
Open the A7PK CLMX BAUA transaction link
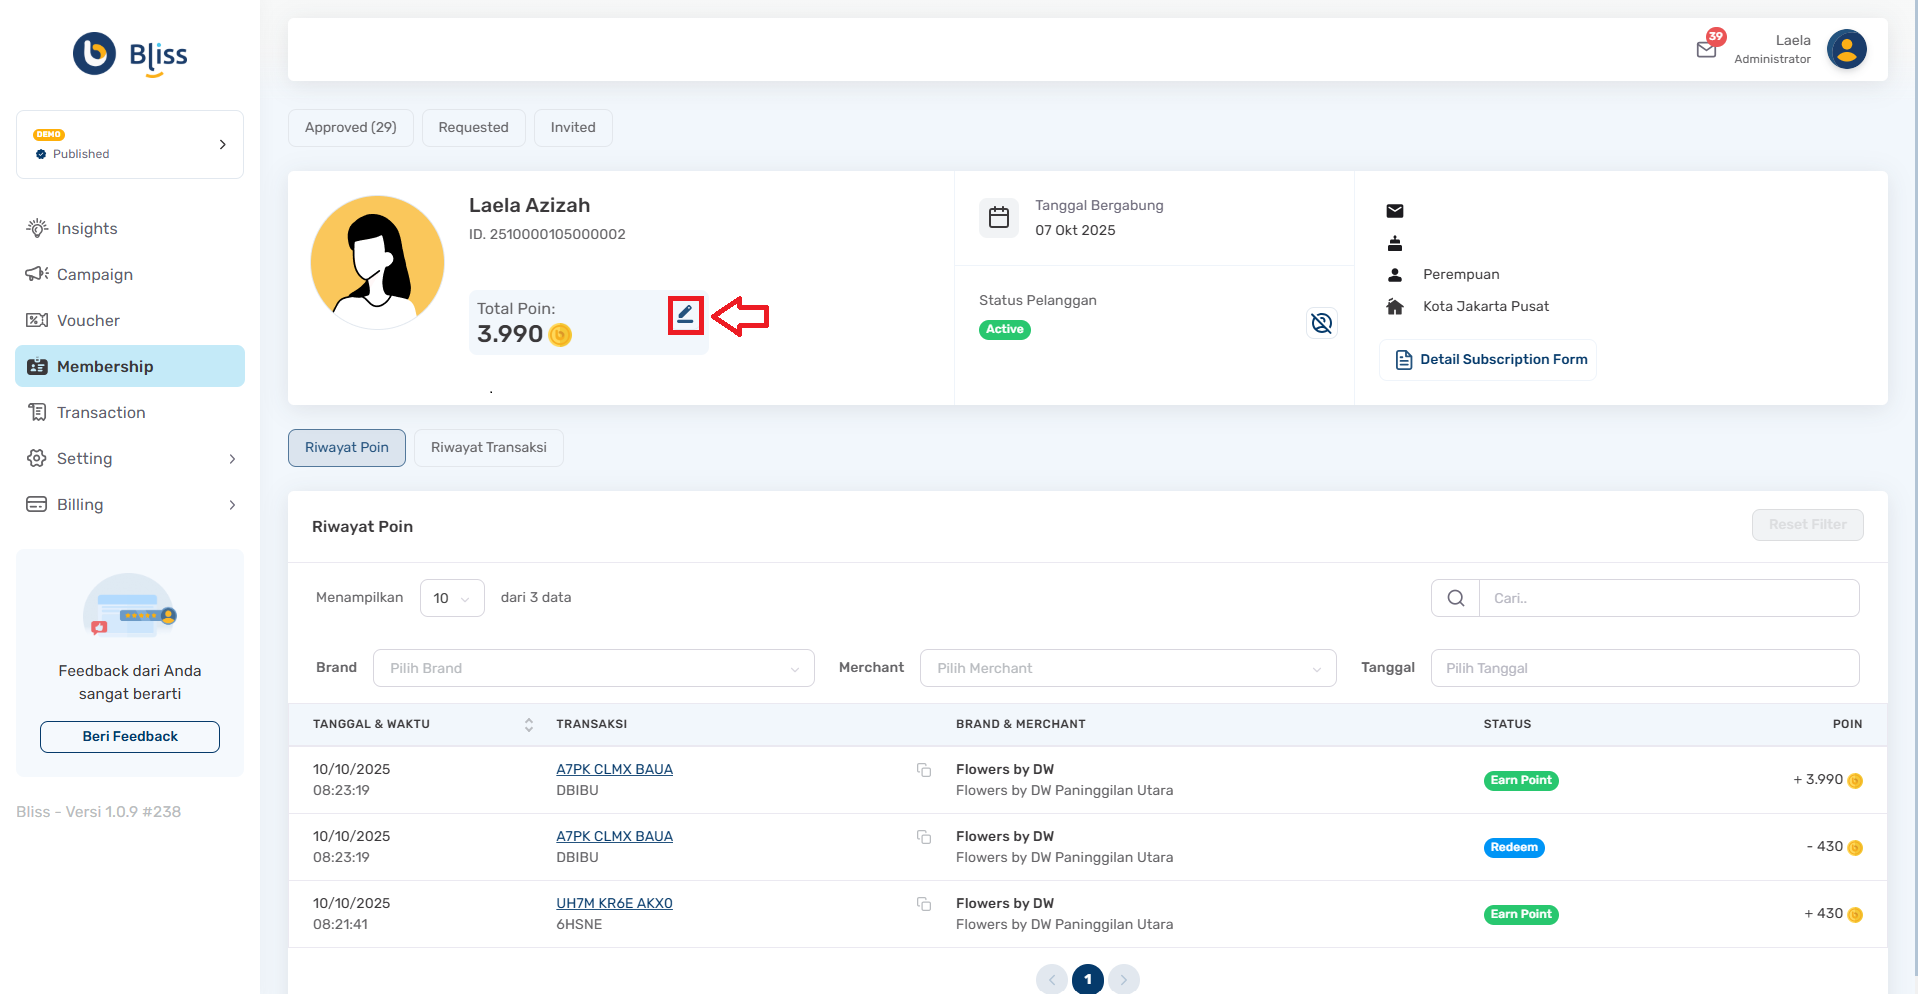pyautogui.click(x=614, y=770)
